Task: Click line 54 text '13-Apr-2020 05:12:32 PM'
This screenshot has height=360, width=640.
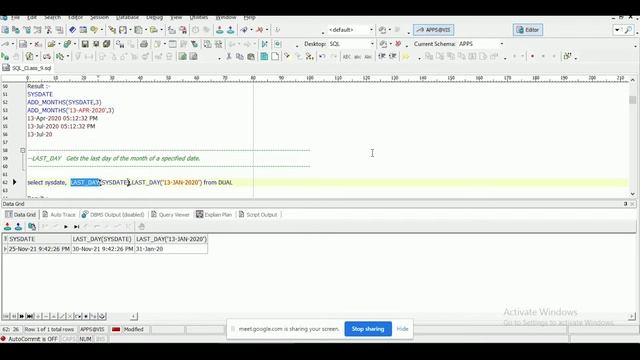Action: 62,118
